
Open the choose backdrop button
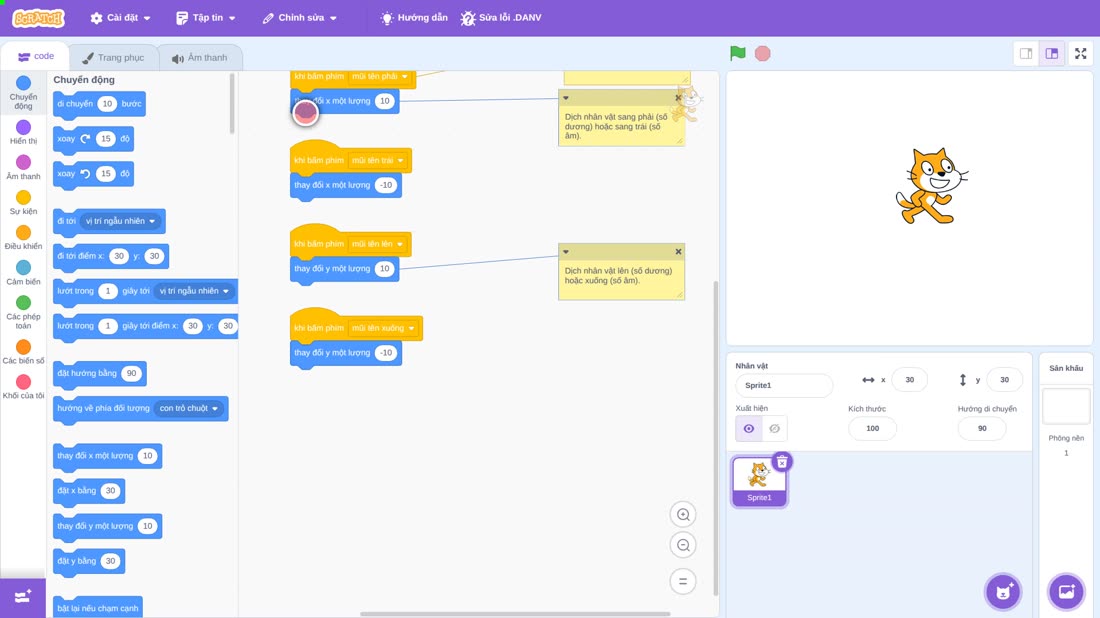[1066, 591]
